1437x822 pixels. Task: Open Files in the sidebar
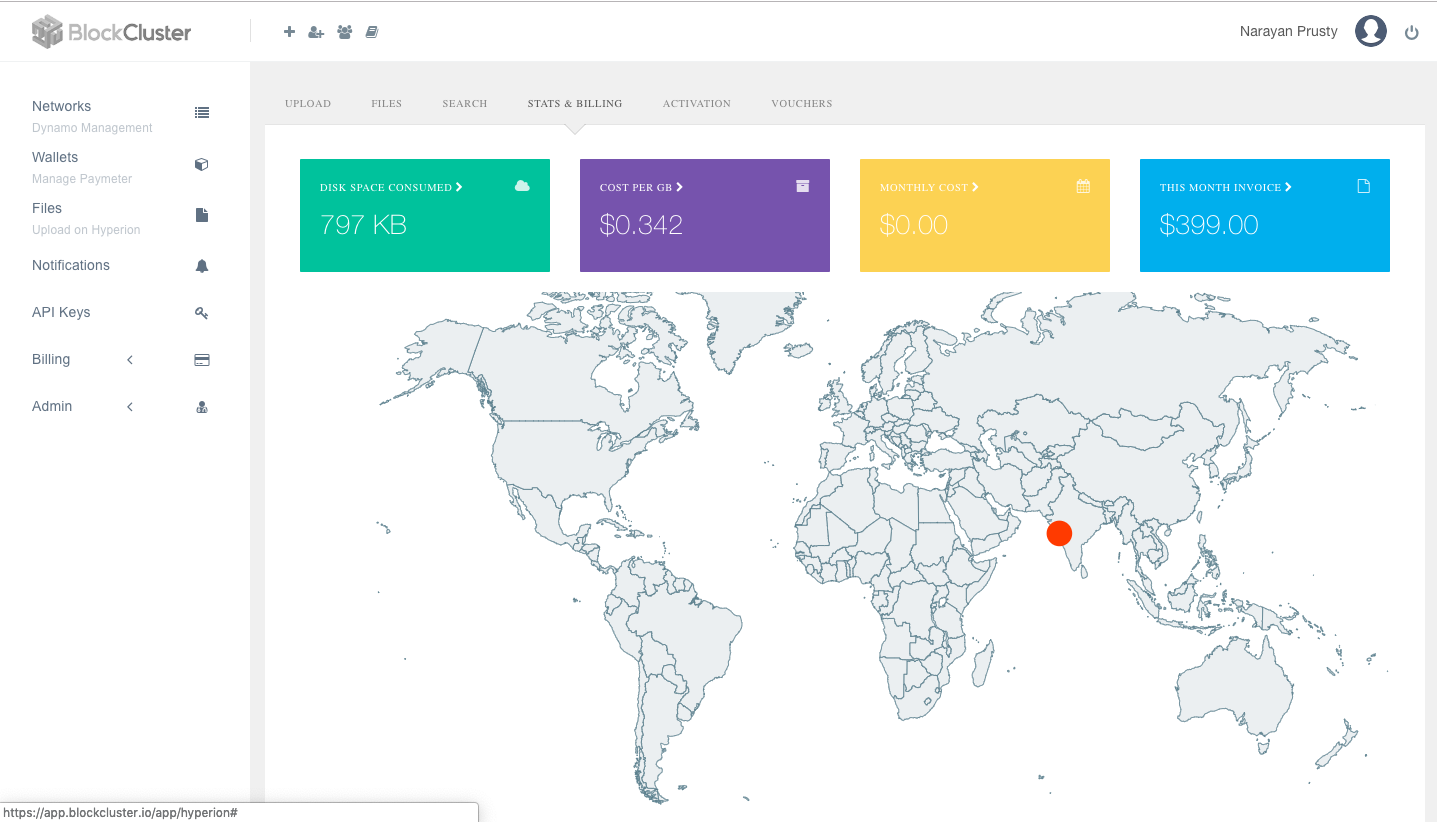tap(47, 208)
